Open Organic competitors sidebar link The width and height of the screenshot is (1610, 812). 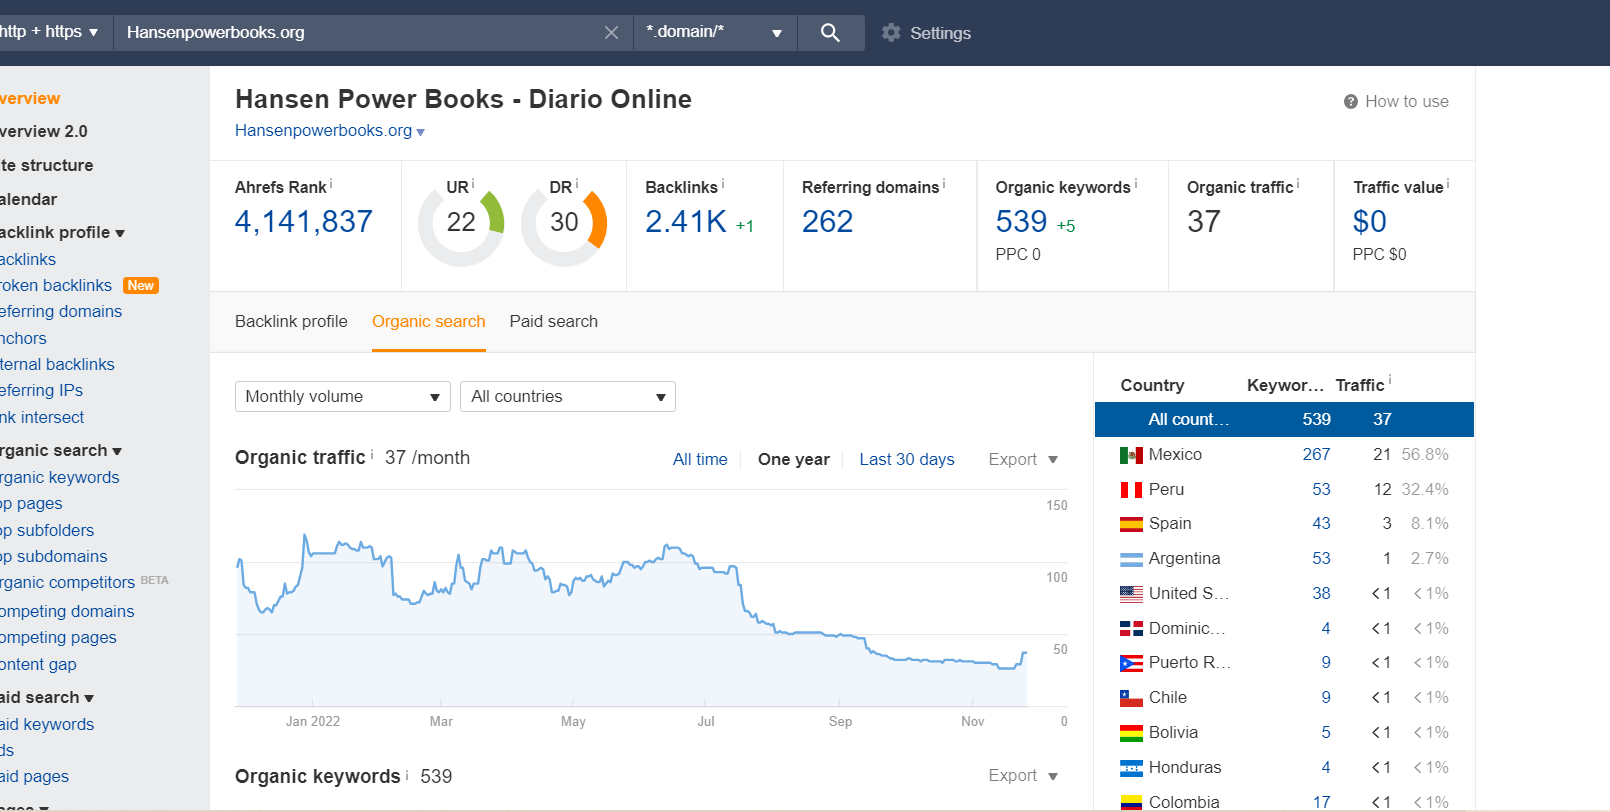click(67, 582)
